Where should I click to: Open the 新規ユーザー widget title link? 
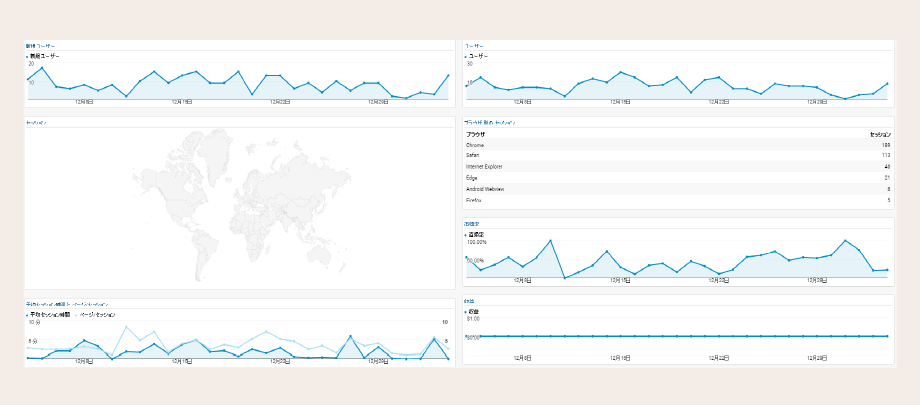pos(40,45)
